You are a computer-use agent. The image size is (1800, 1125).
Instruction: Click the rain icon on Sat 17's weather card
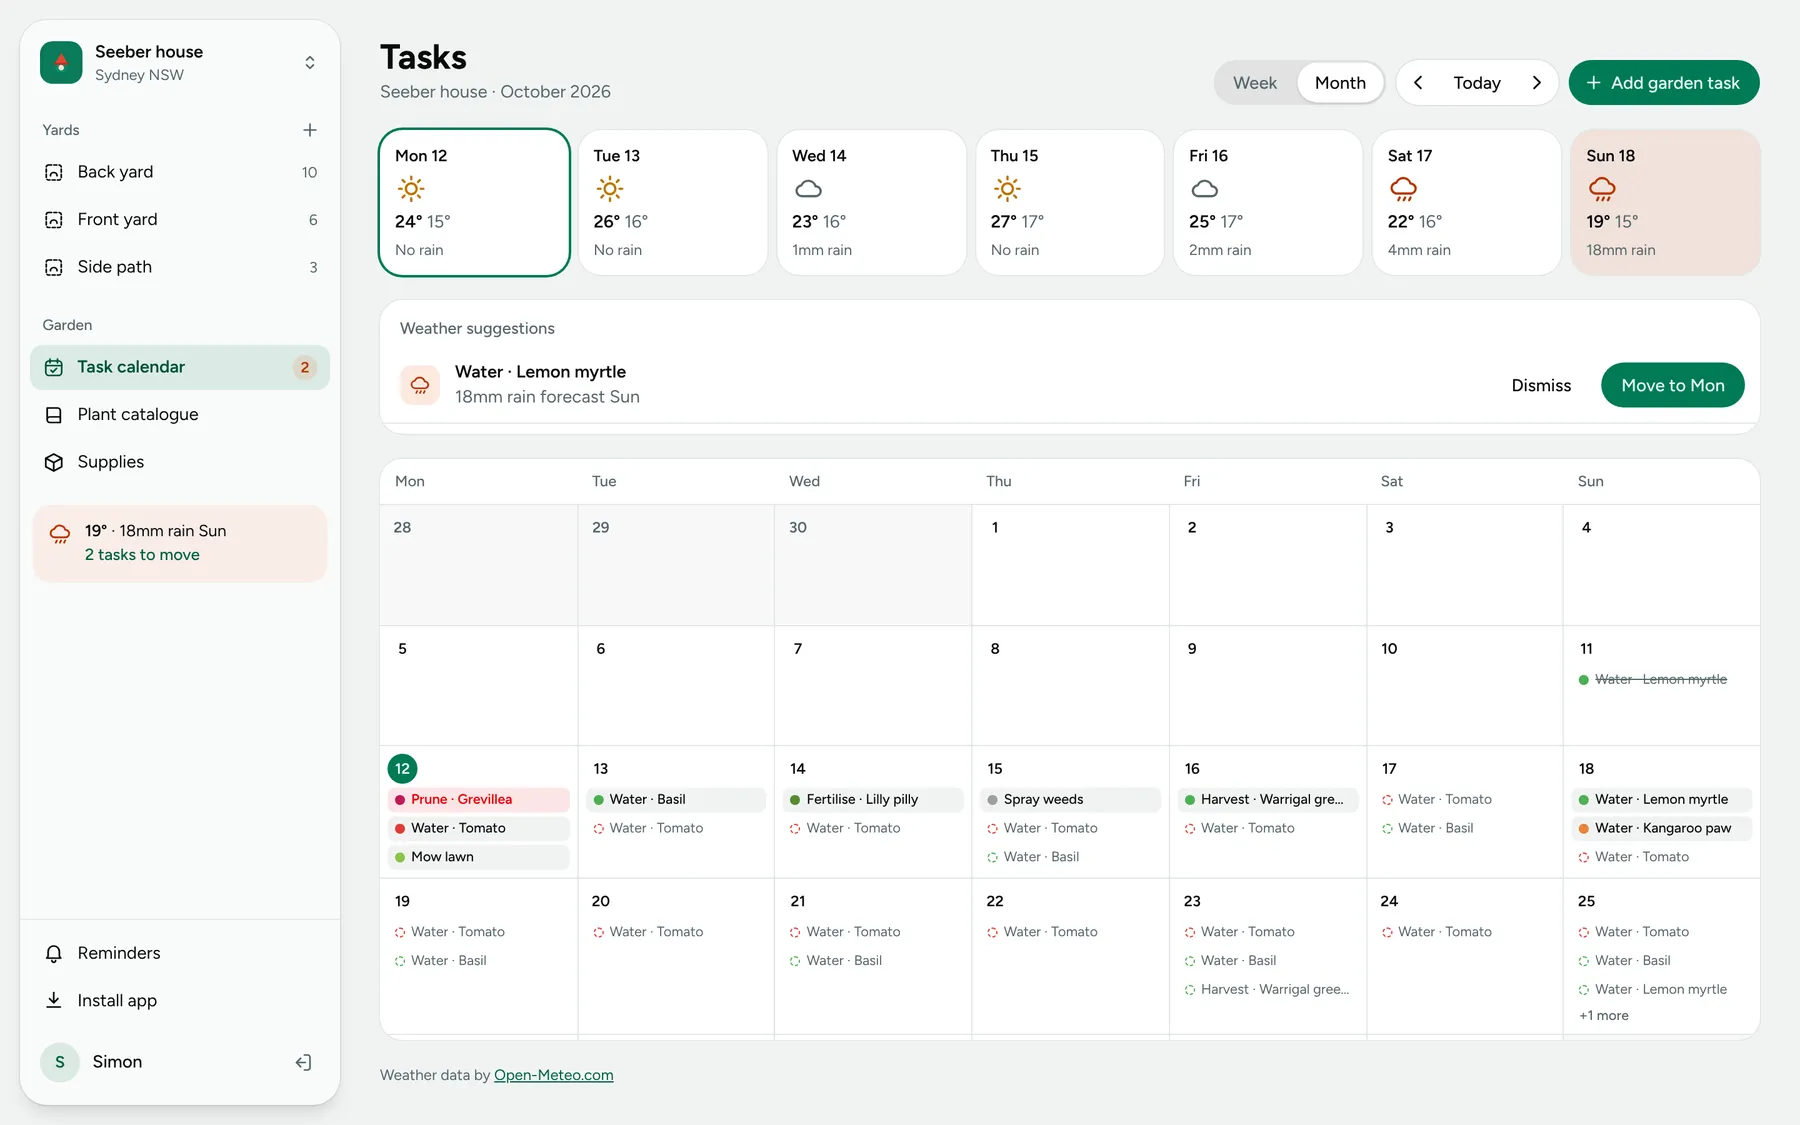click(1404, 189)
